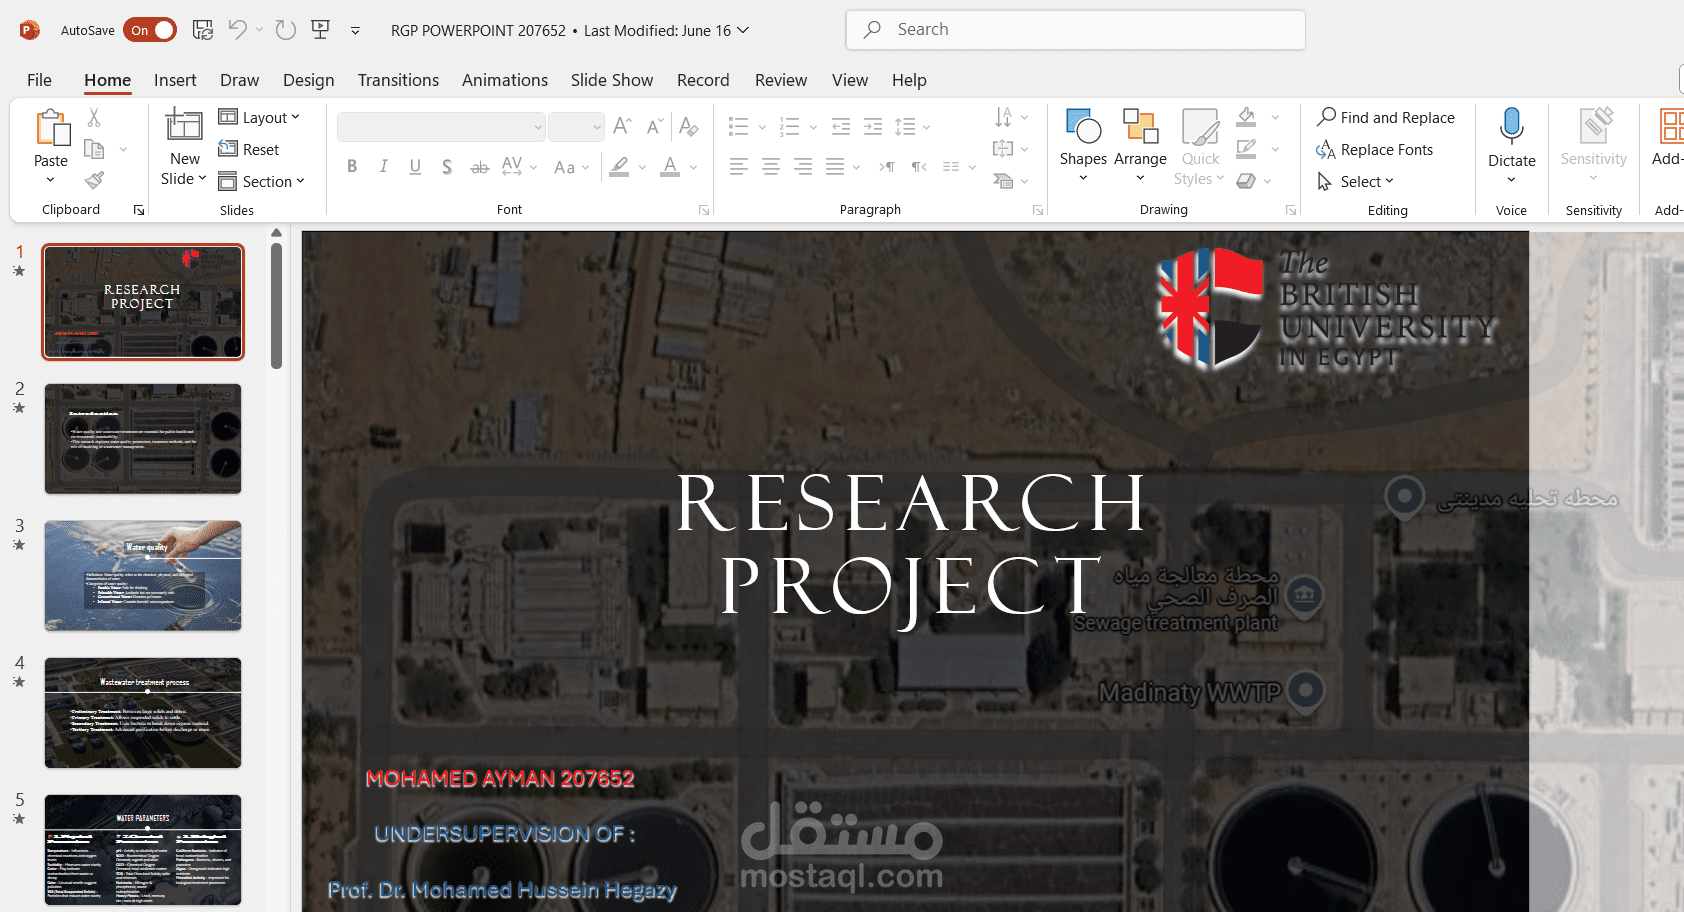This screenshot has width=1684, height=912.
Task: Click Increase Font Size icon
Action: pos(622,126)
